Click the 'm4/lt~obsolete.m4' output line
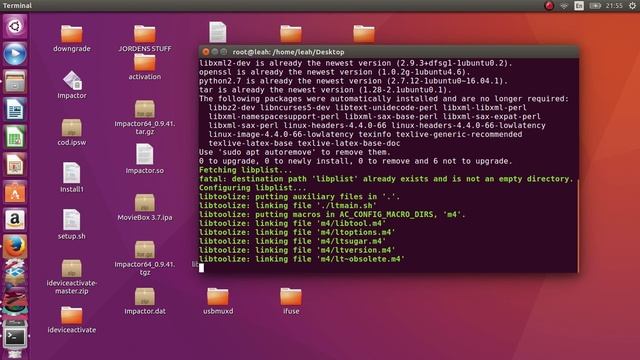 pyautogui.click(x=302, y=259)
